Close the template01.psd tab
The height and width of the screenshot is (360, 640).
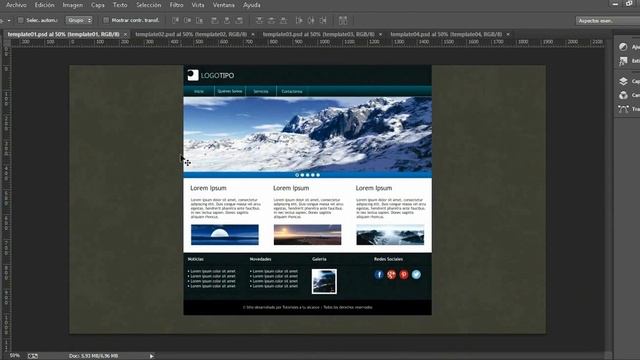point(125,34)
